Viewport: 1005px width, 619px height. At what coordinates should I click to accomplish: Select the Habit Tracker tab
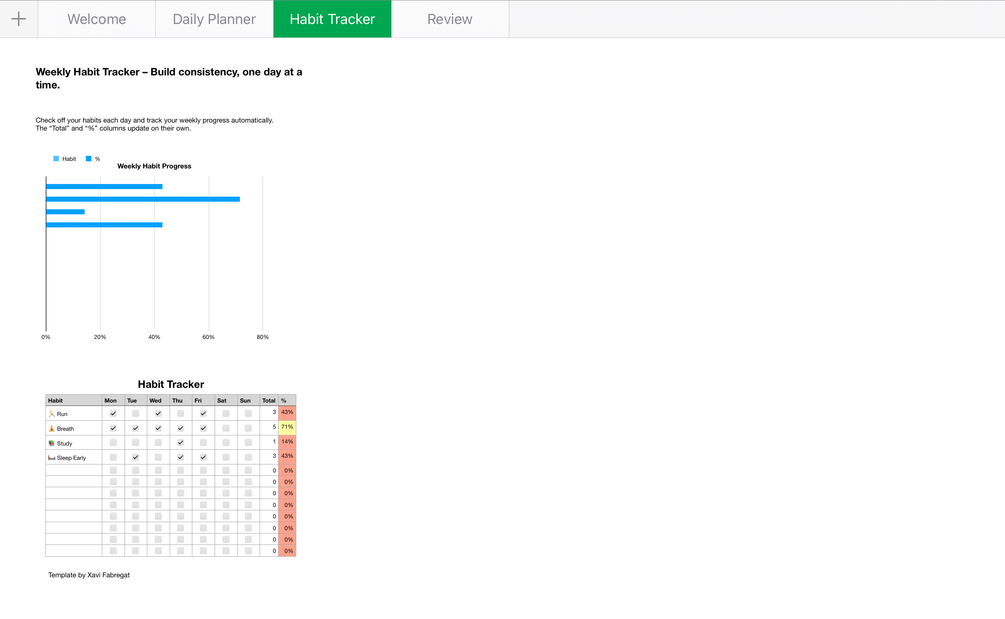point(332,19)
